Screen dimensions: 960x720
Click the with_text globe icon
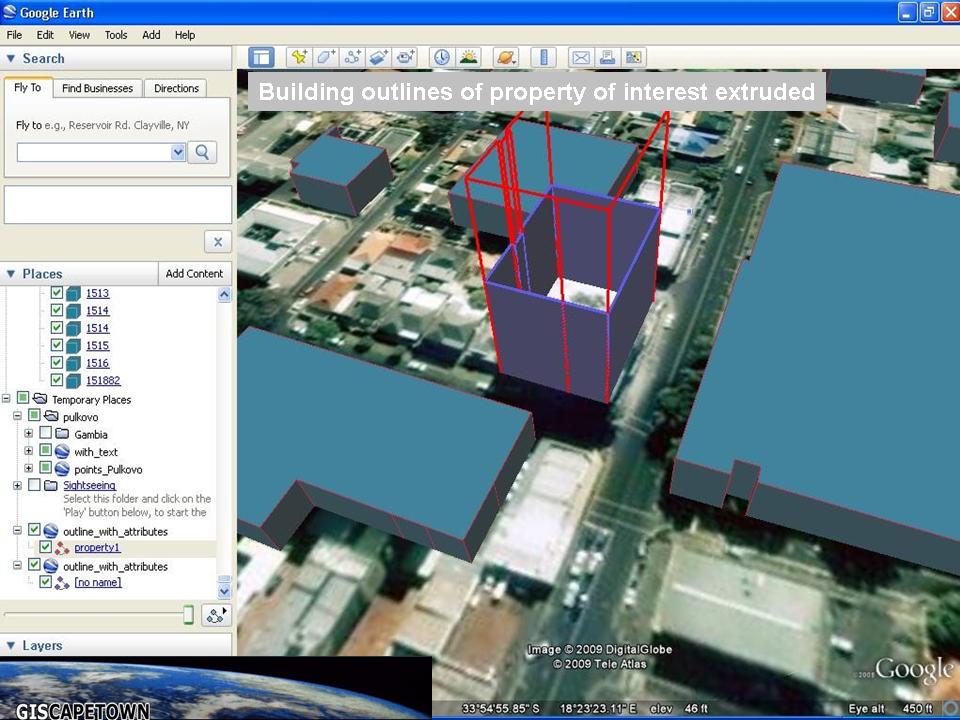pyautogui.click(x=62, y=452)
